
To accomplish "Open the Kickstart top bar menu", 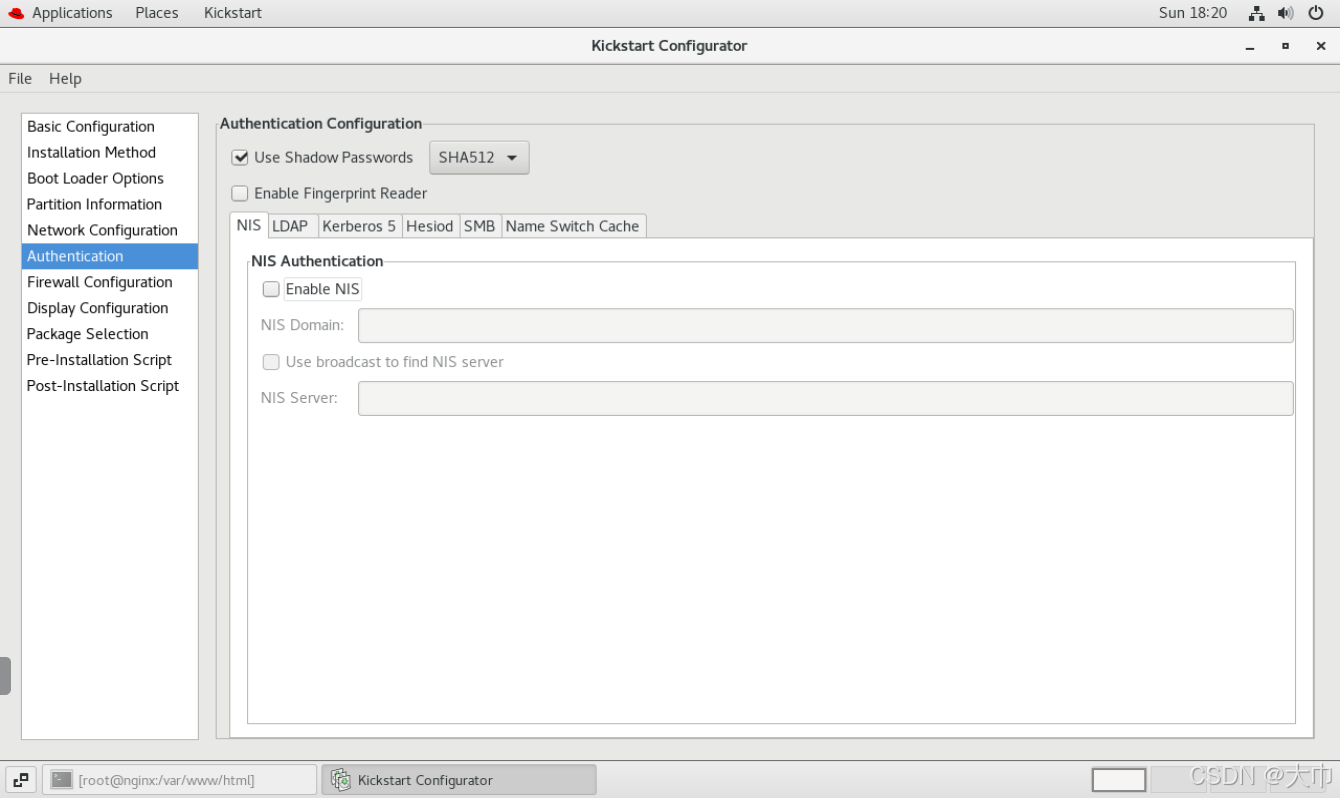I will point(233,13).
